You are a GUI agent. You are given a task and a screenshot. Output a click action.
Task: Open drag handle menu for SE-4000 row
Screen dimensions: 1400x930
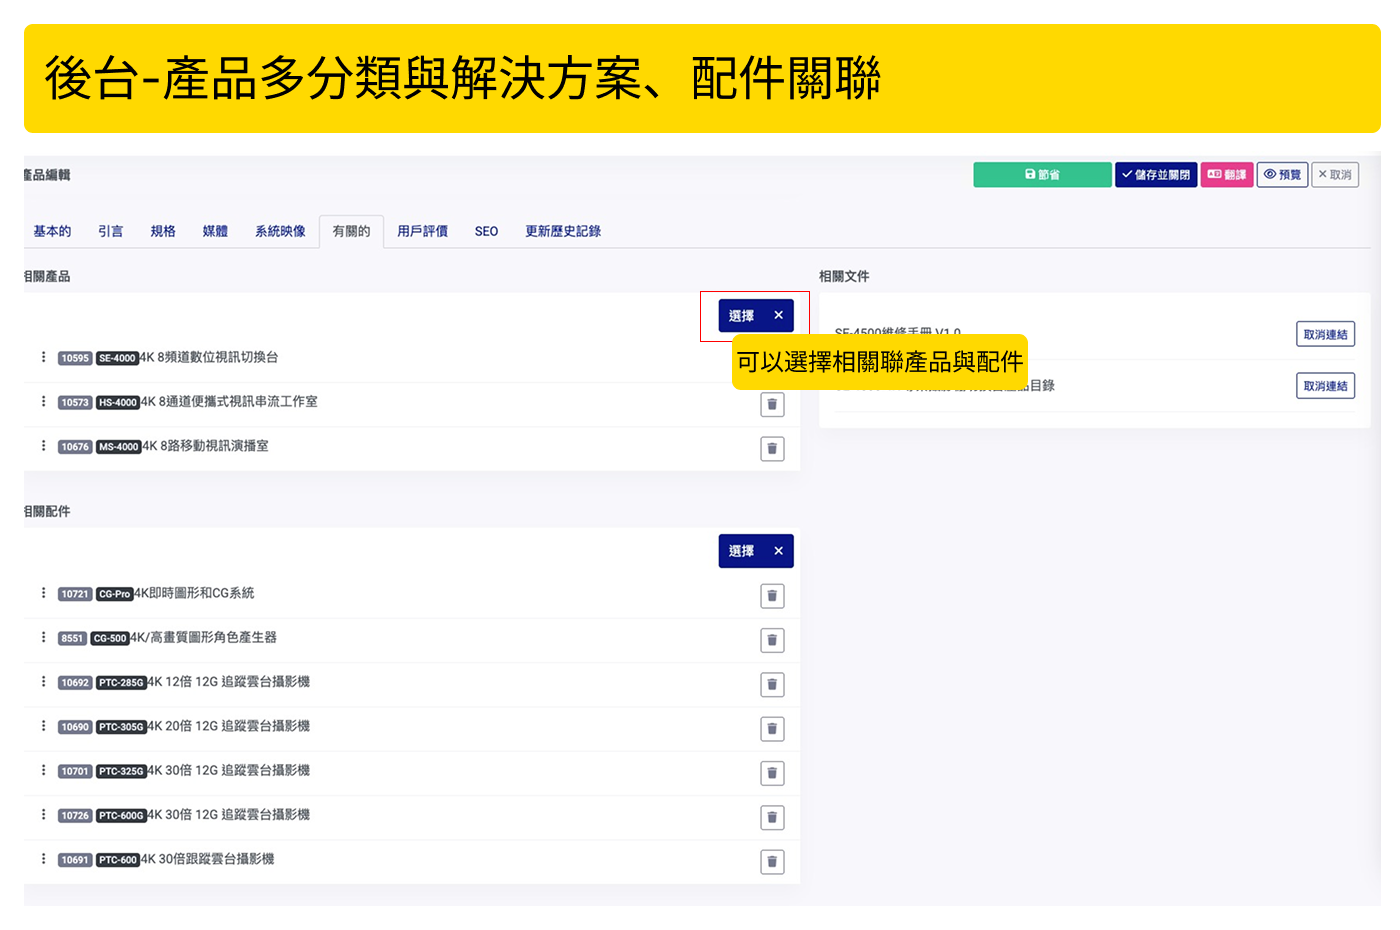(43, 357)
